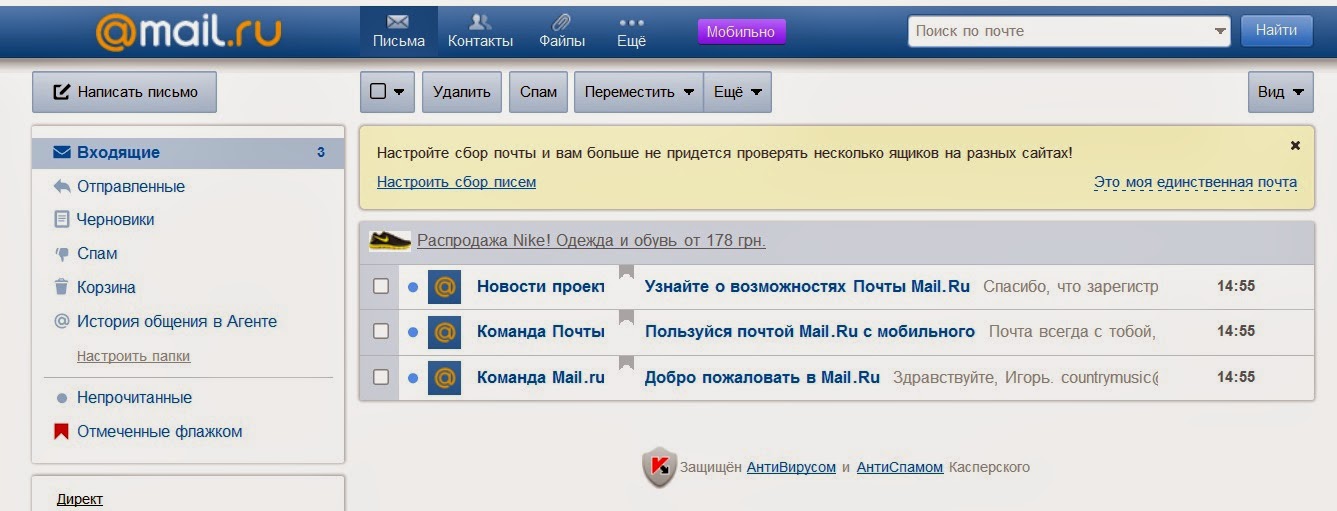Viewport: 1337px width, 511px height.
Task: Toggle the select-all checkbox in toolbar
Action: click(x=378, y=92)
